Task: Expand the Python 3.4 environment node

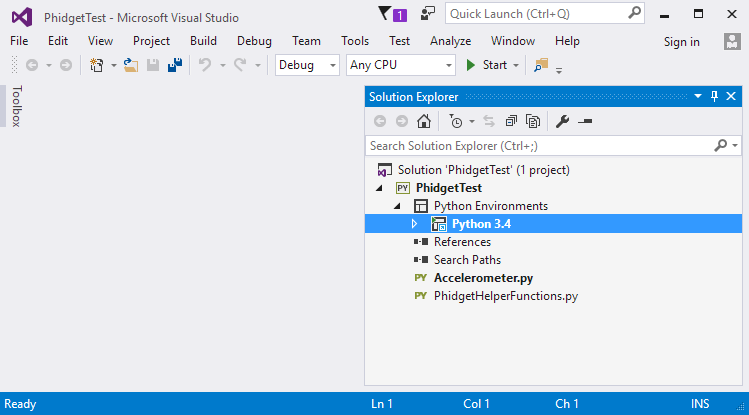Action: click(414, 224)
